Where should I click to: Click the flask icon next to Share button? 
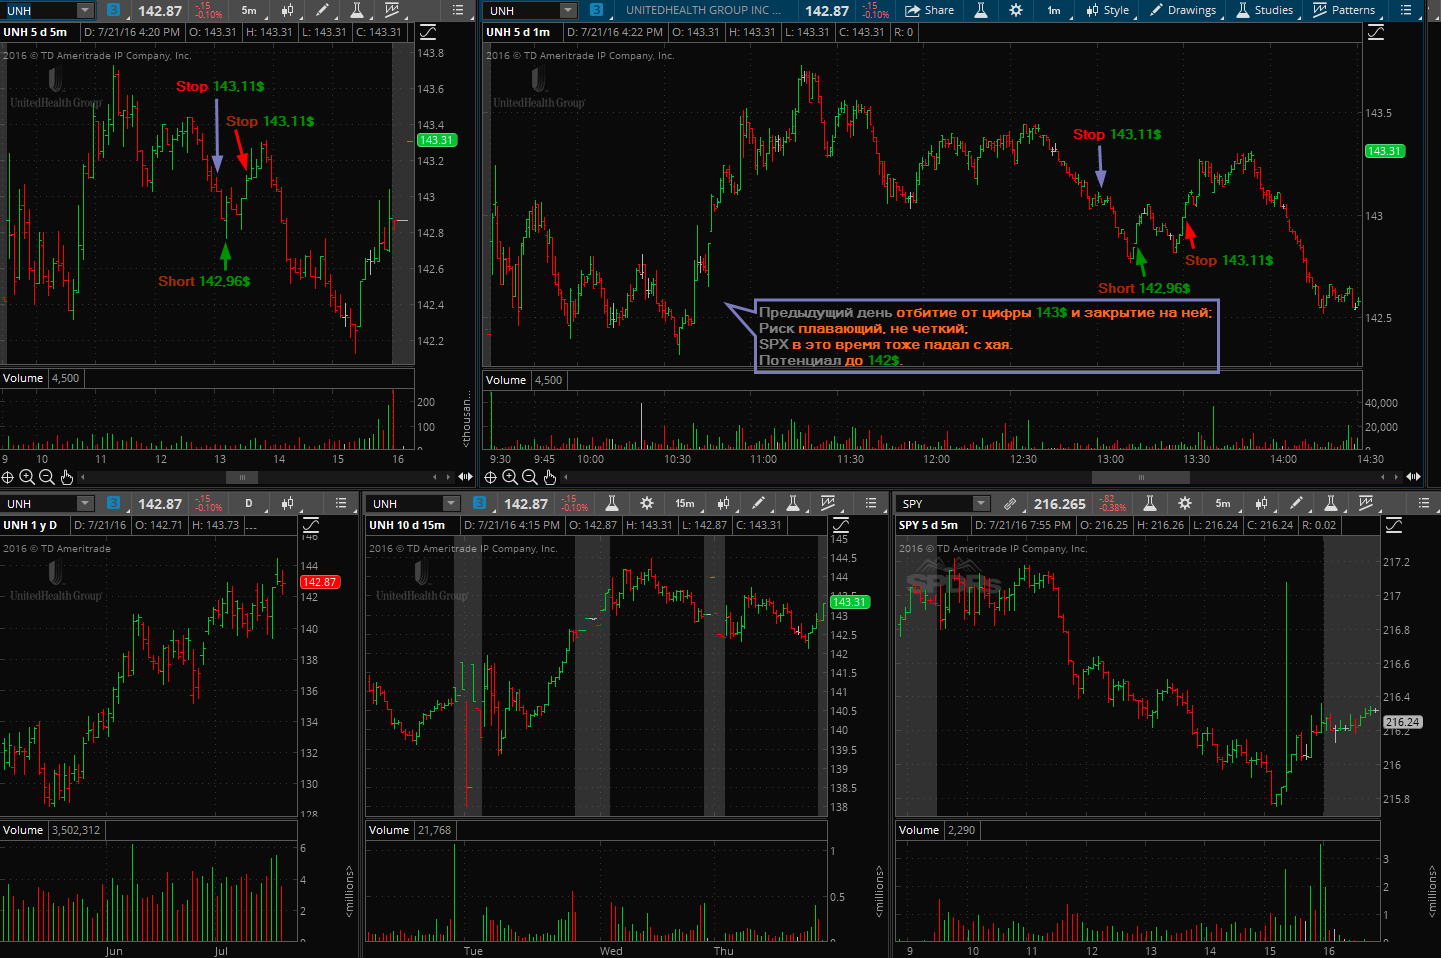pos(981,10)
